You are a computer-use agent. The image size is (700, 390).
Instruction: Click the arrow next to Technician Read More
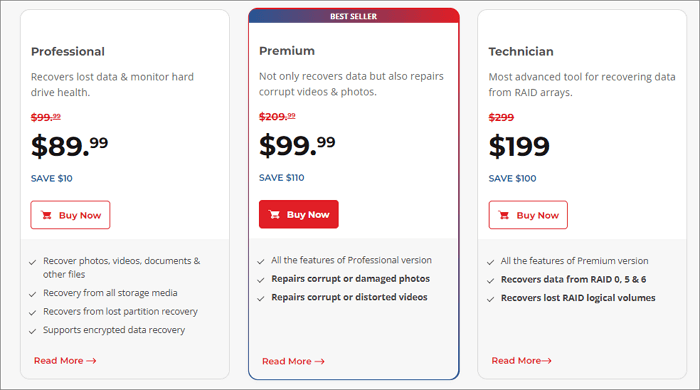546,361
